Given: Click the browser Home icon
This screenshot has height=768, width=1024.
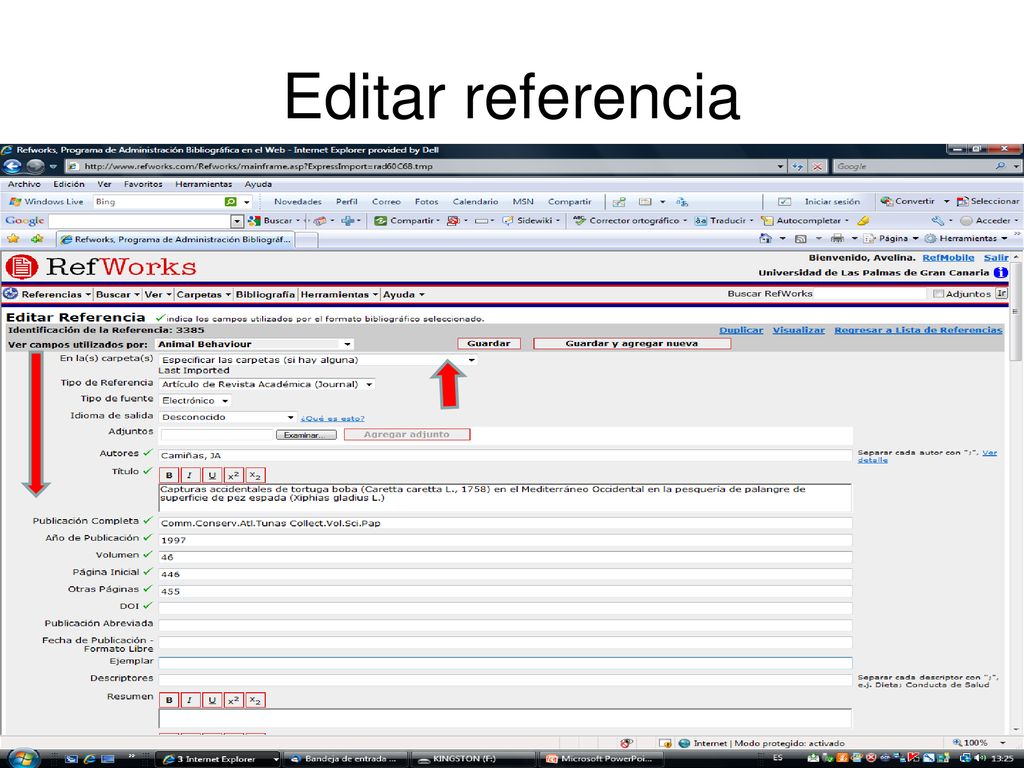Looking at the screenshot, I should 765,238.
